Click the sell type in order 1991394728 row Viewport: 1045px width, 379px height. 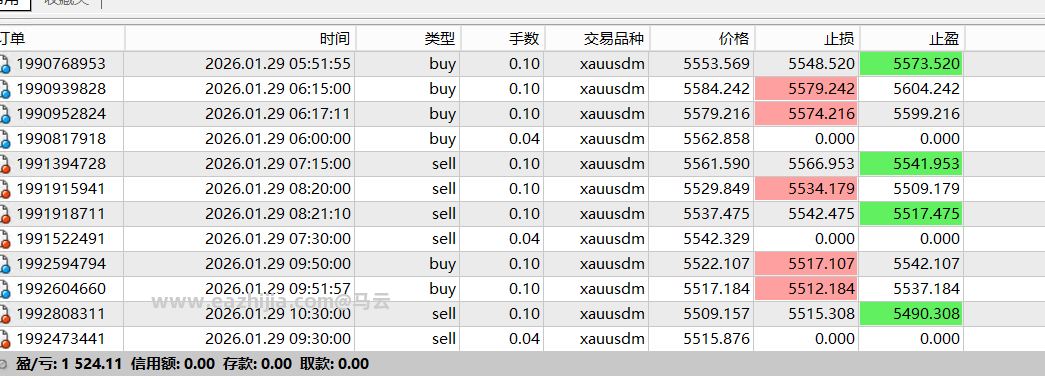click(x=443, y=164)
